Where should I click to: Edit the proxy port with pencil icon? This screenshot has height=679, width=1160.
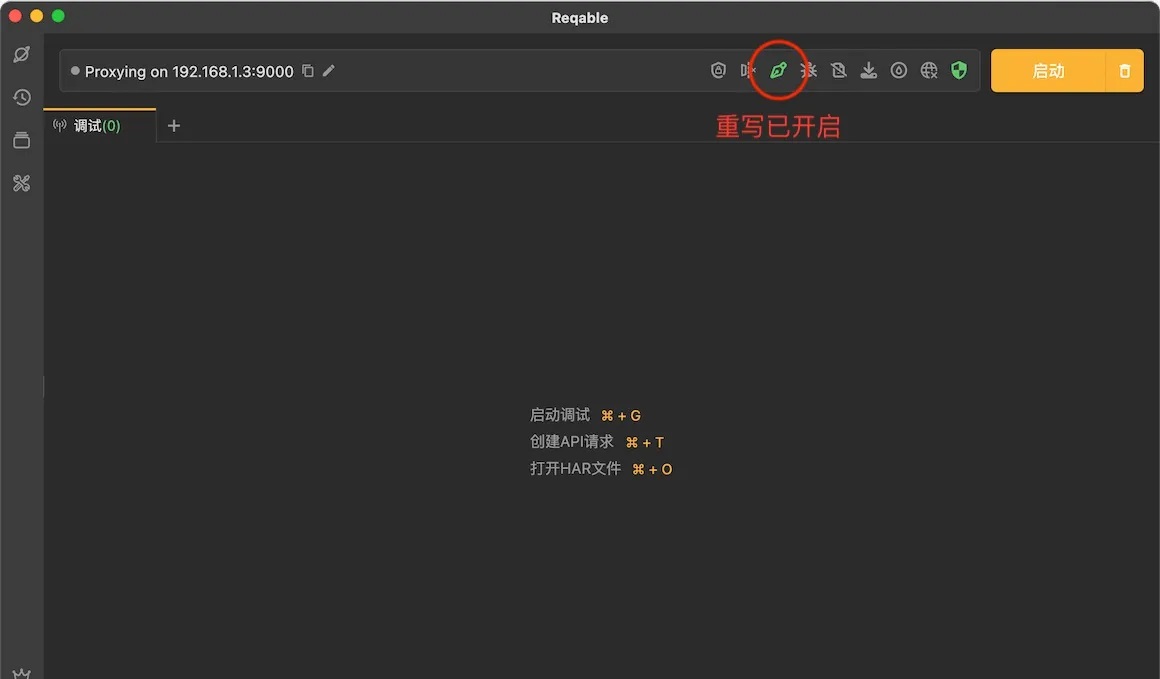(x=328, y=71)
